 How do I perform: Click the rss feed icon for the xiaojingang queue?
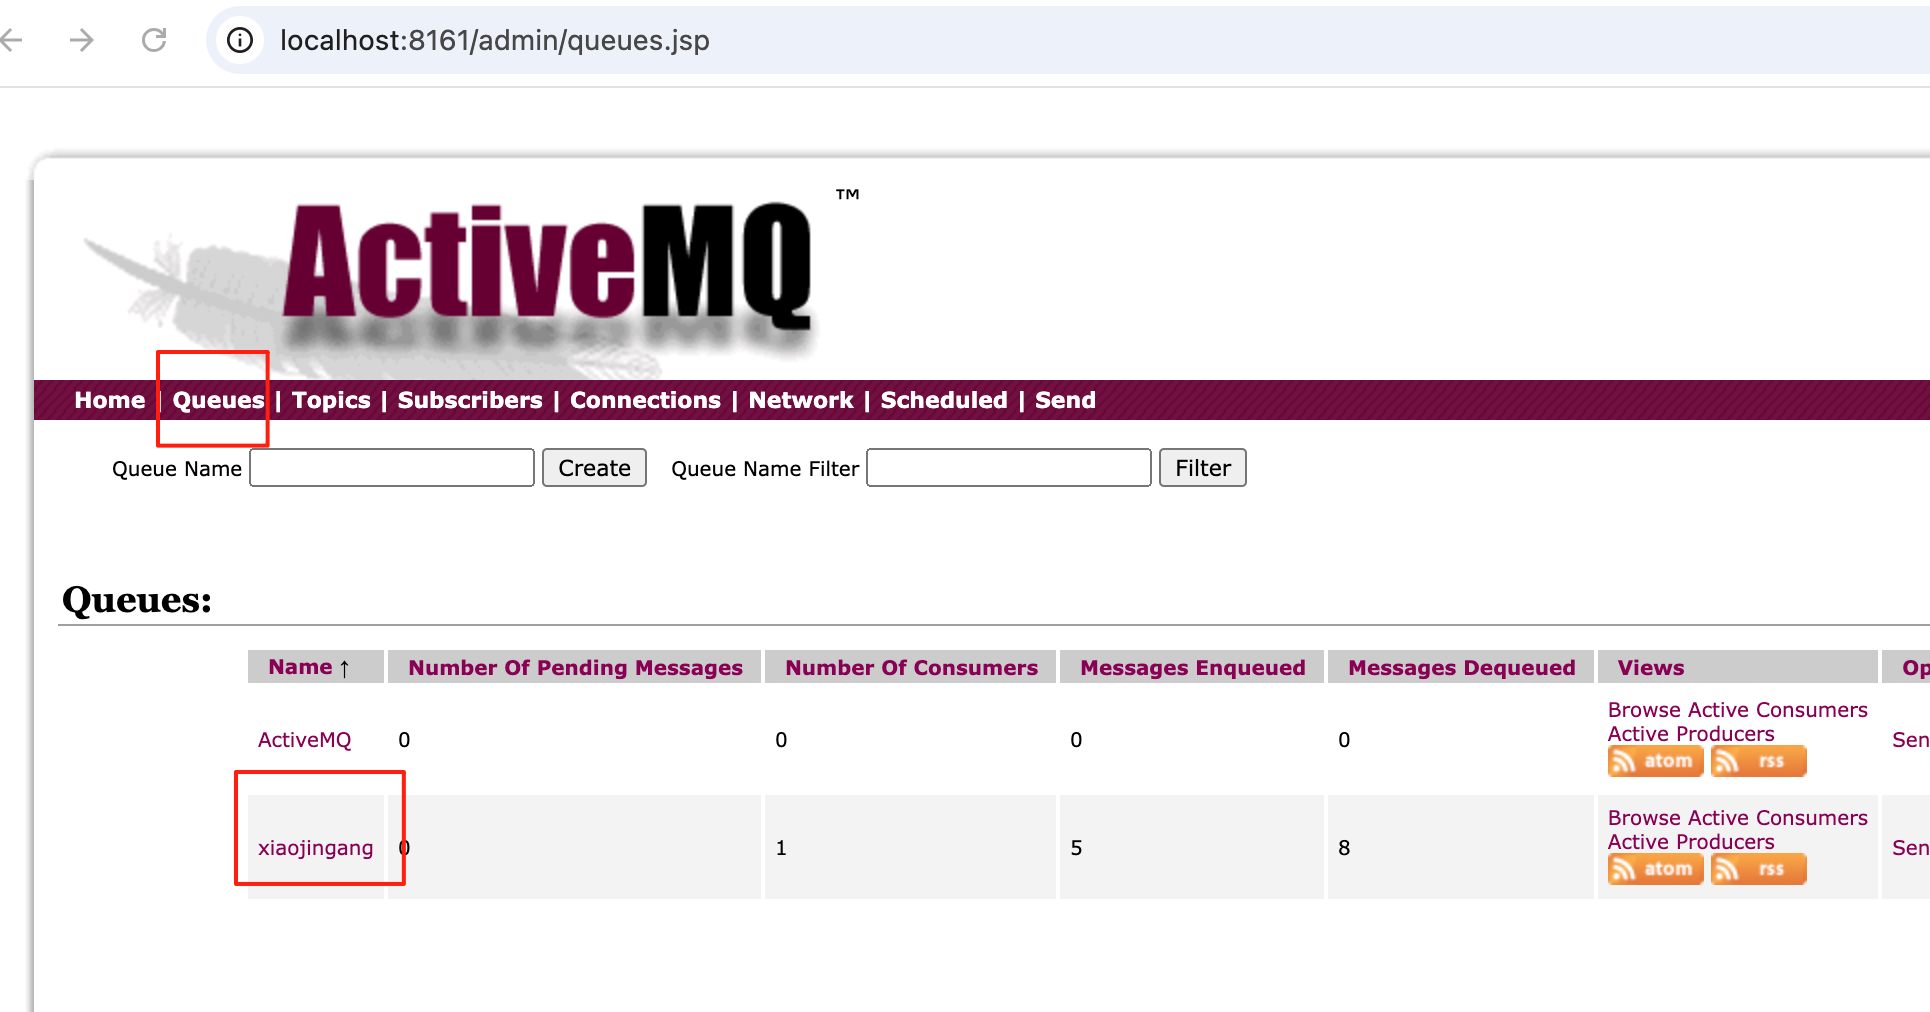[1758, 869]
